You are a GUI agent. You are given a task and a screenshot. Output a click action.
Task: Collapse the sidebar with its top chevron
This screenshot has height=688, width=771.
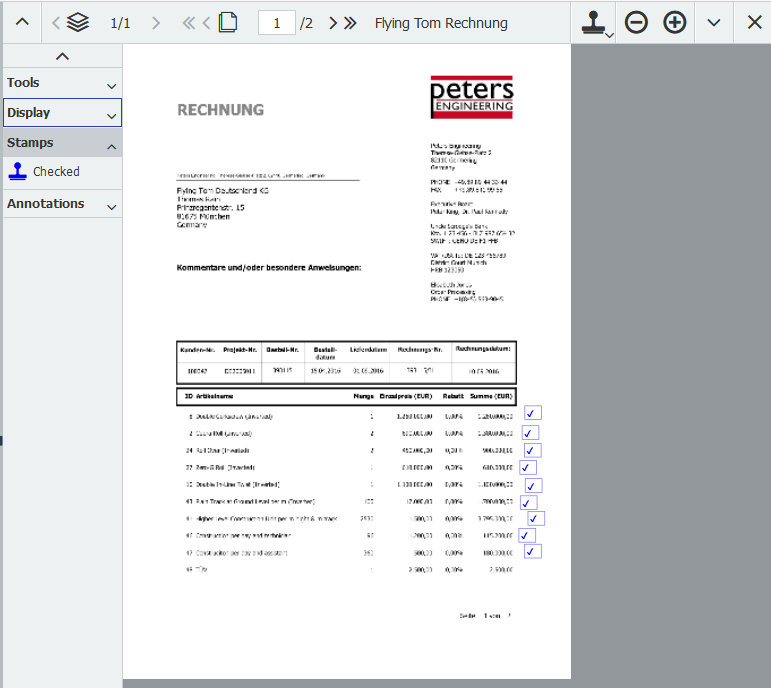[62, 57]
